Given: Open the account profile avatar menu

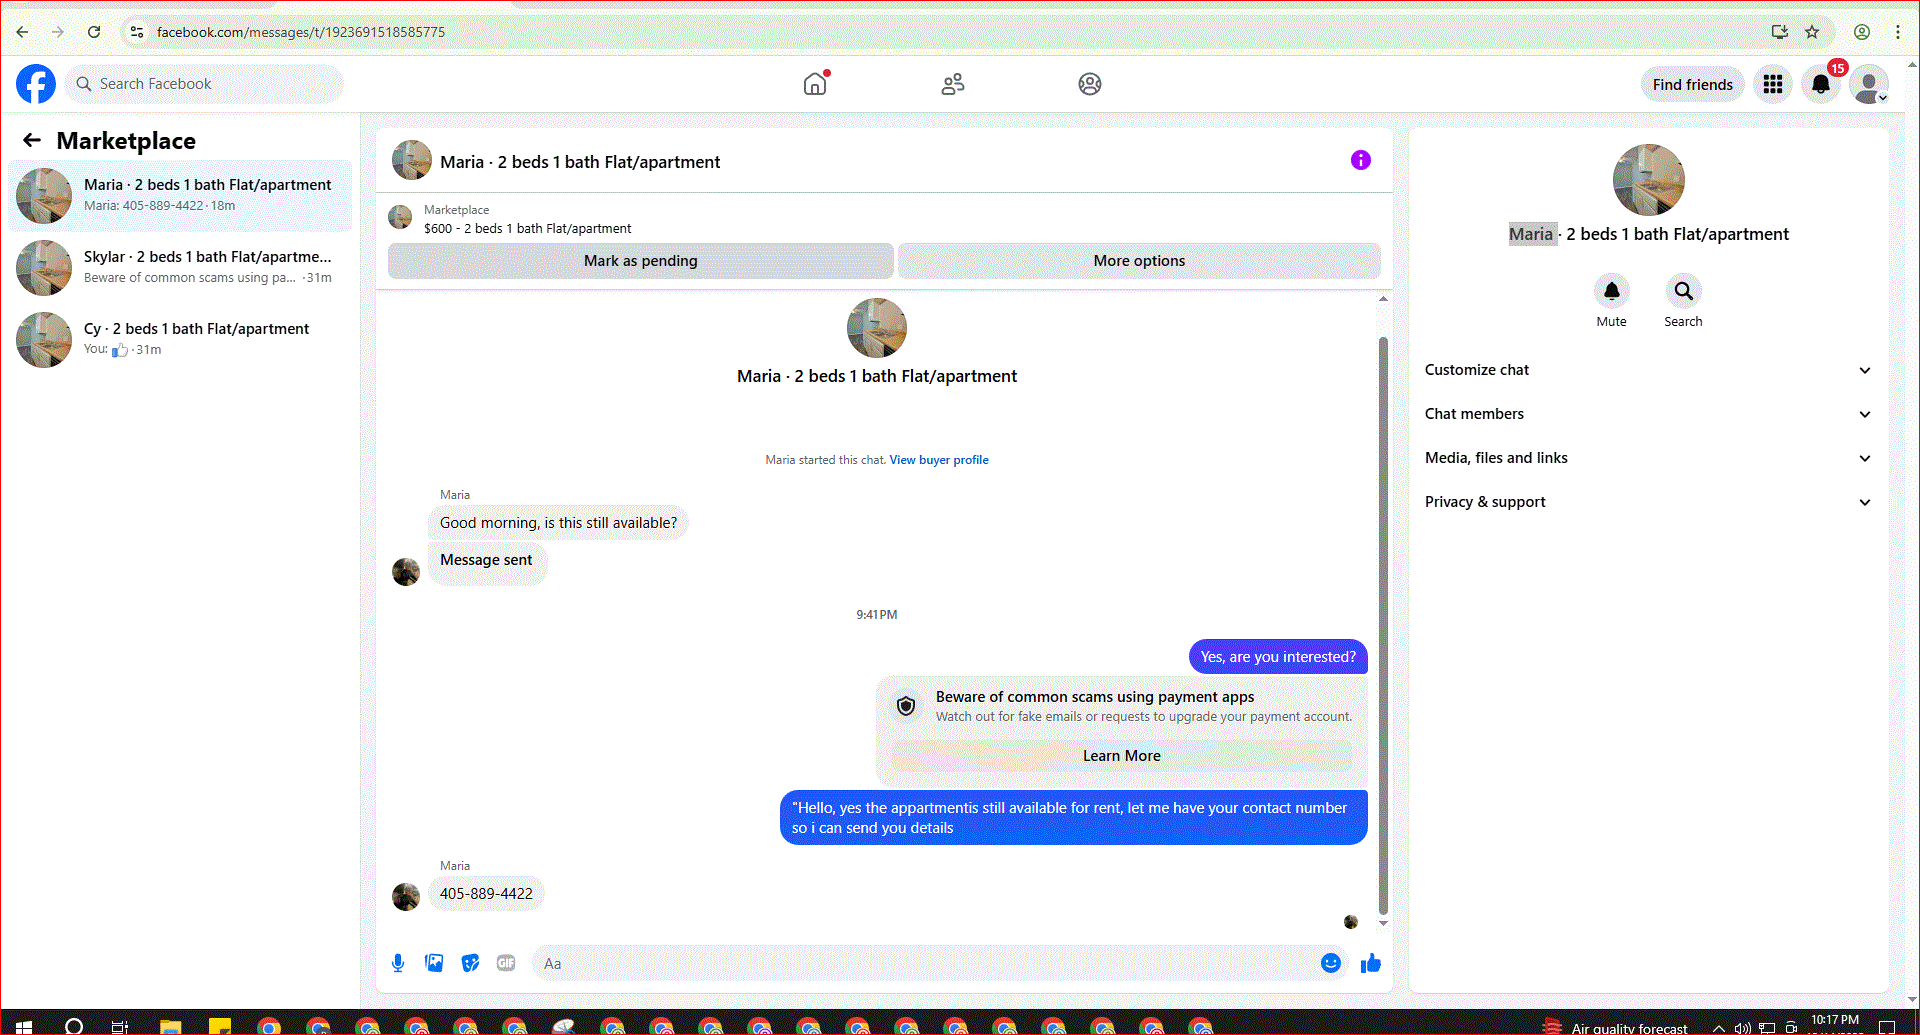Looking at the screenshot, I should pyautogui.click(x=1869, y=84).
